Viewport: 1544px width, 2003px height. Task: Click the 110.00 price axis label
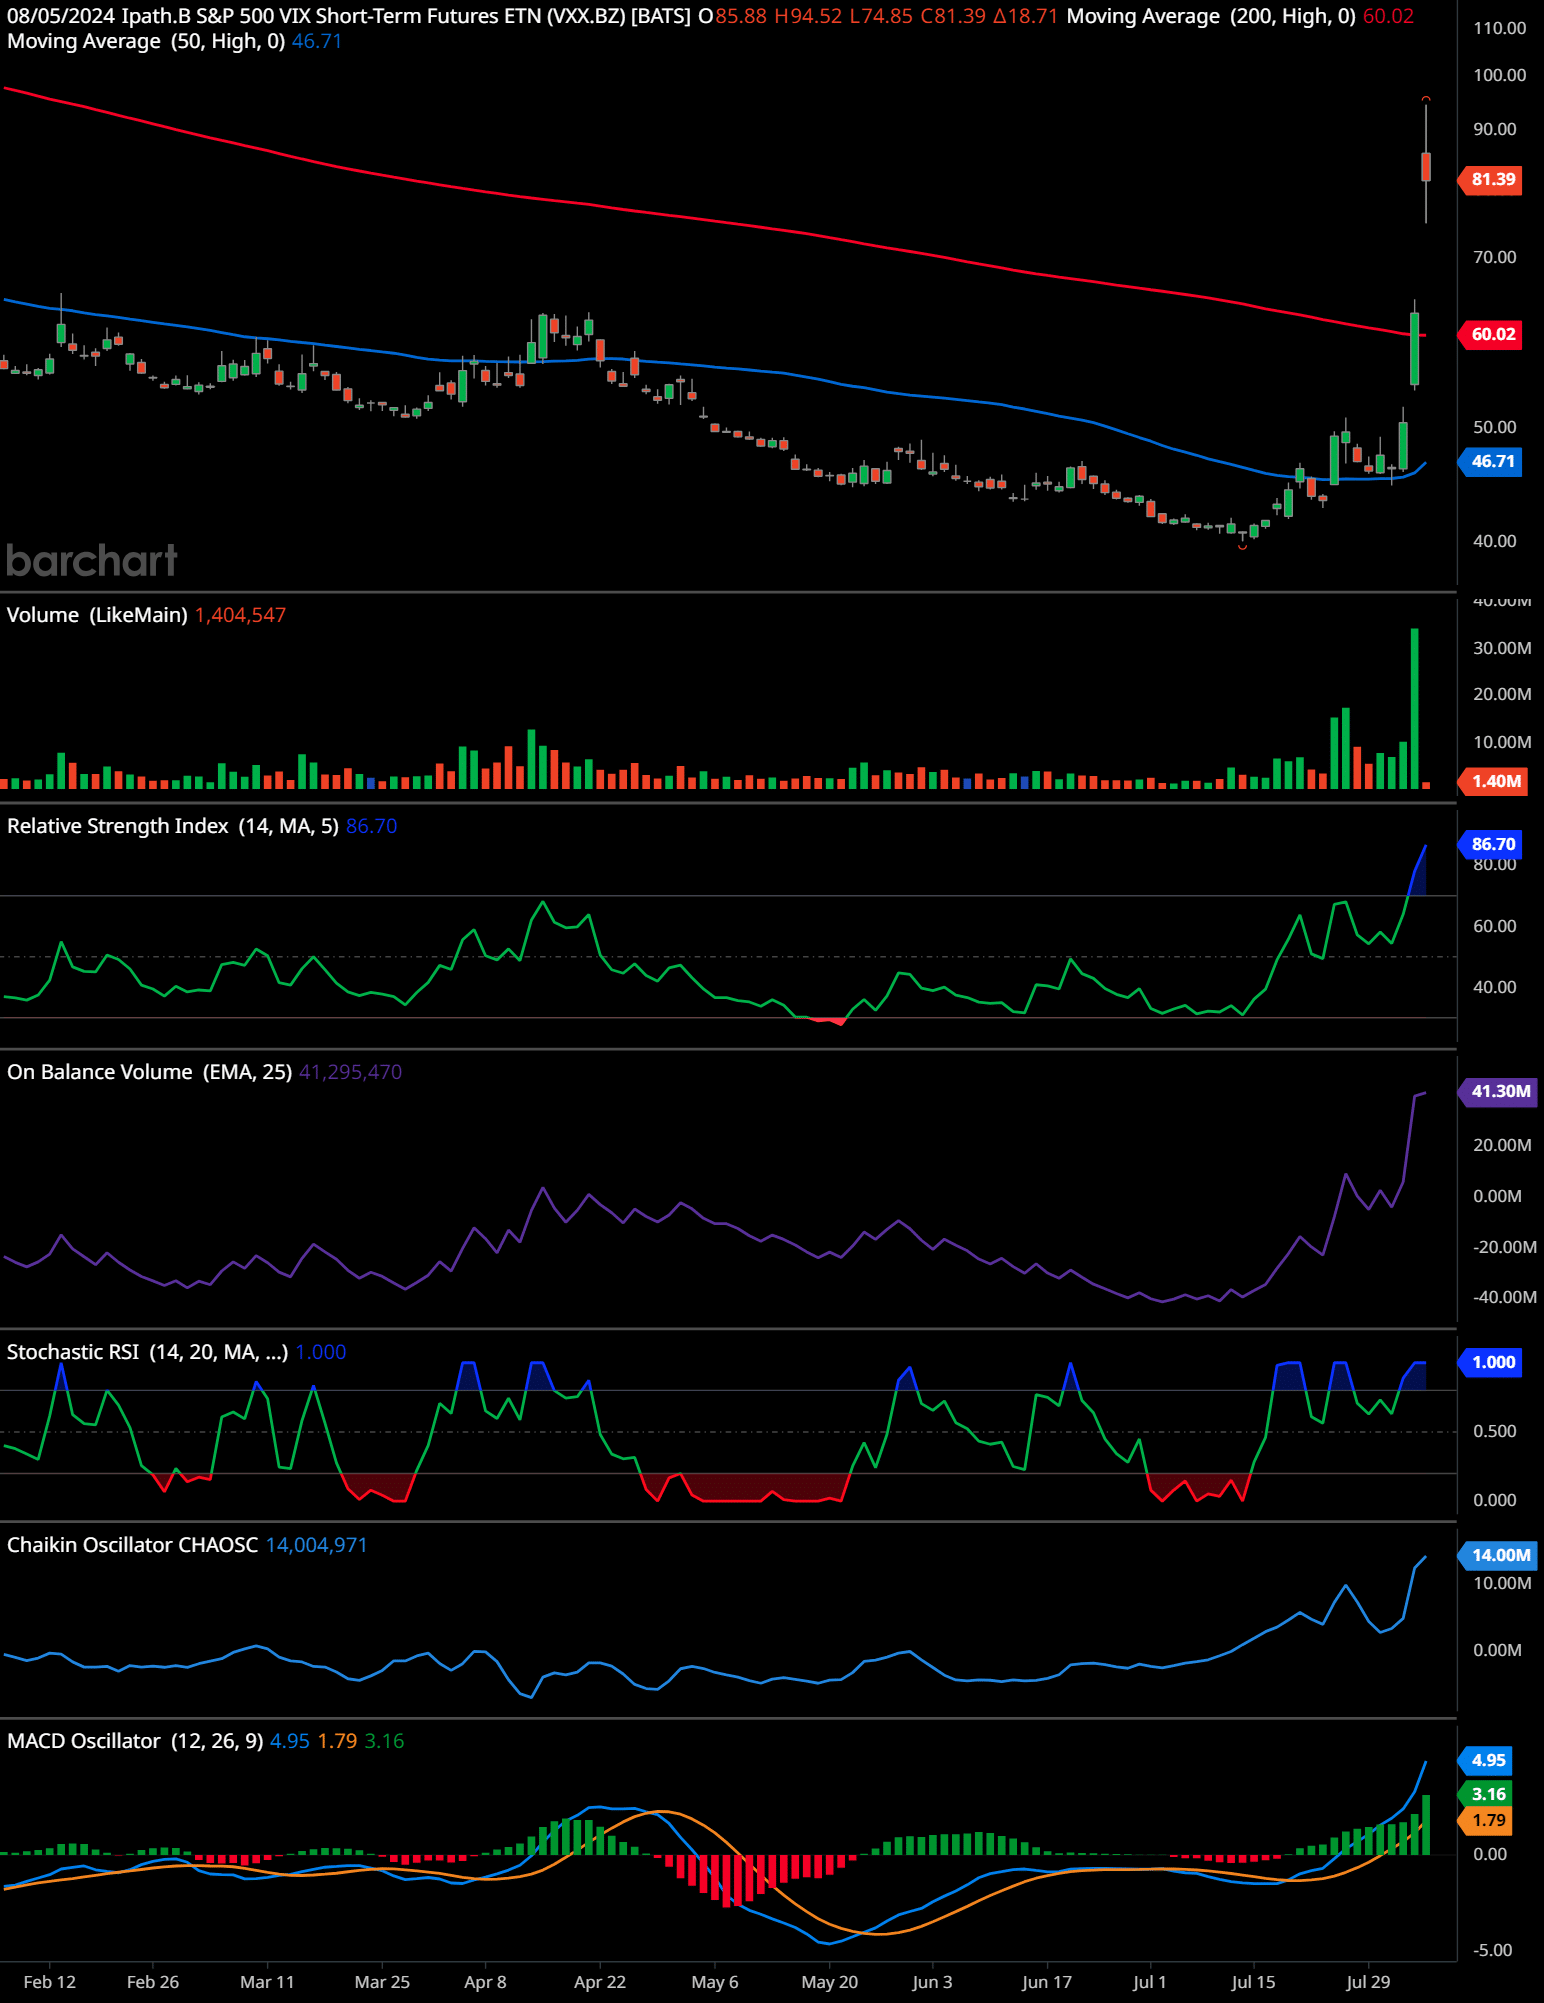(x=1500, y=28)
